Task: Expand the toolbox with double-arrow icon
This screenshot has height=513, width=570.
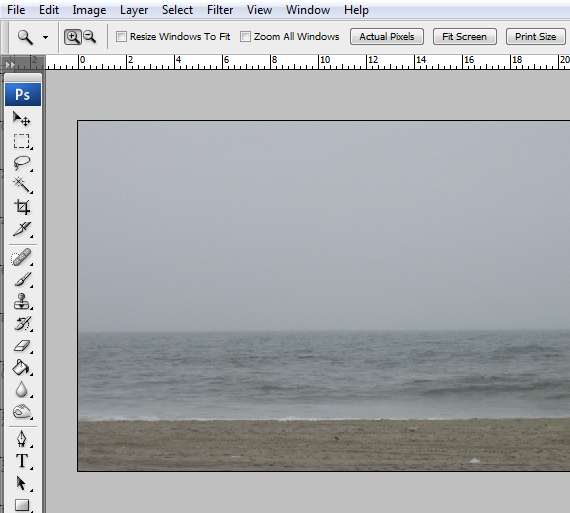Action: click(x=10, y=65)
